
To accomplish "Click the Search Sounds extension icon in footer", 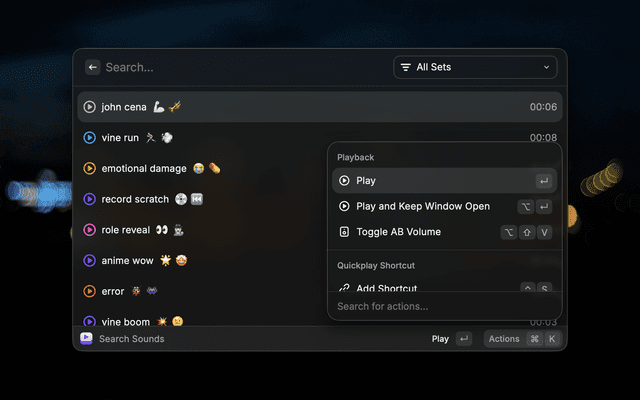I will click(87, 339).
